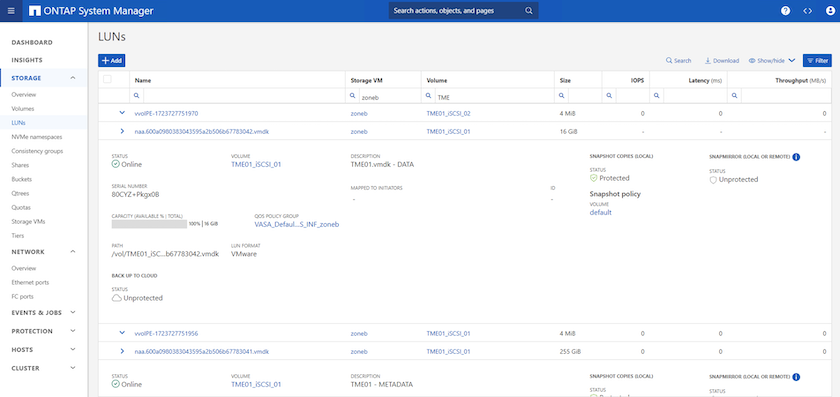Click the IOPS column filter magnifier
The image size is (840, 397).
click(x=609, y=95)
